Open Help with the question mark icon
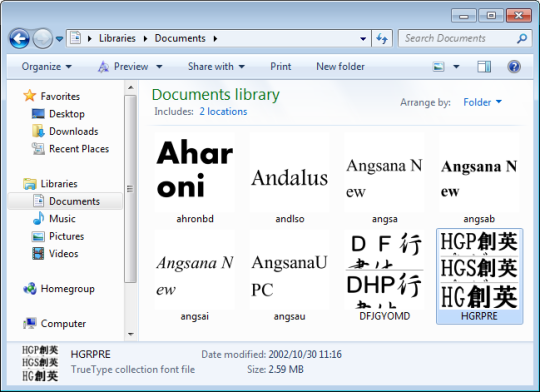 pyautogui.click(x=514, y=66)
